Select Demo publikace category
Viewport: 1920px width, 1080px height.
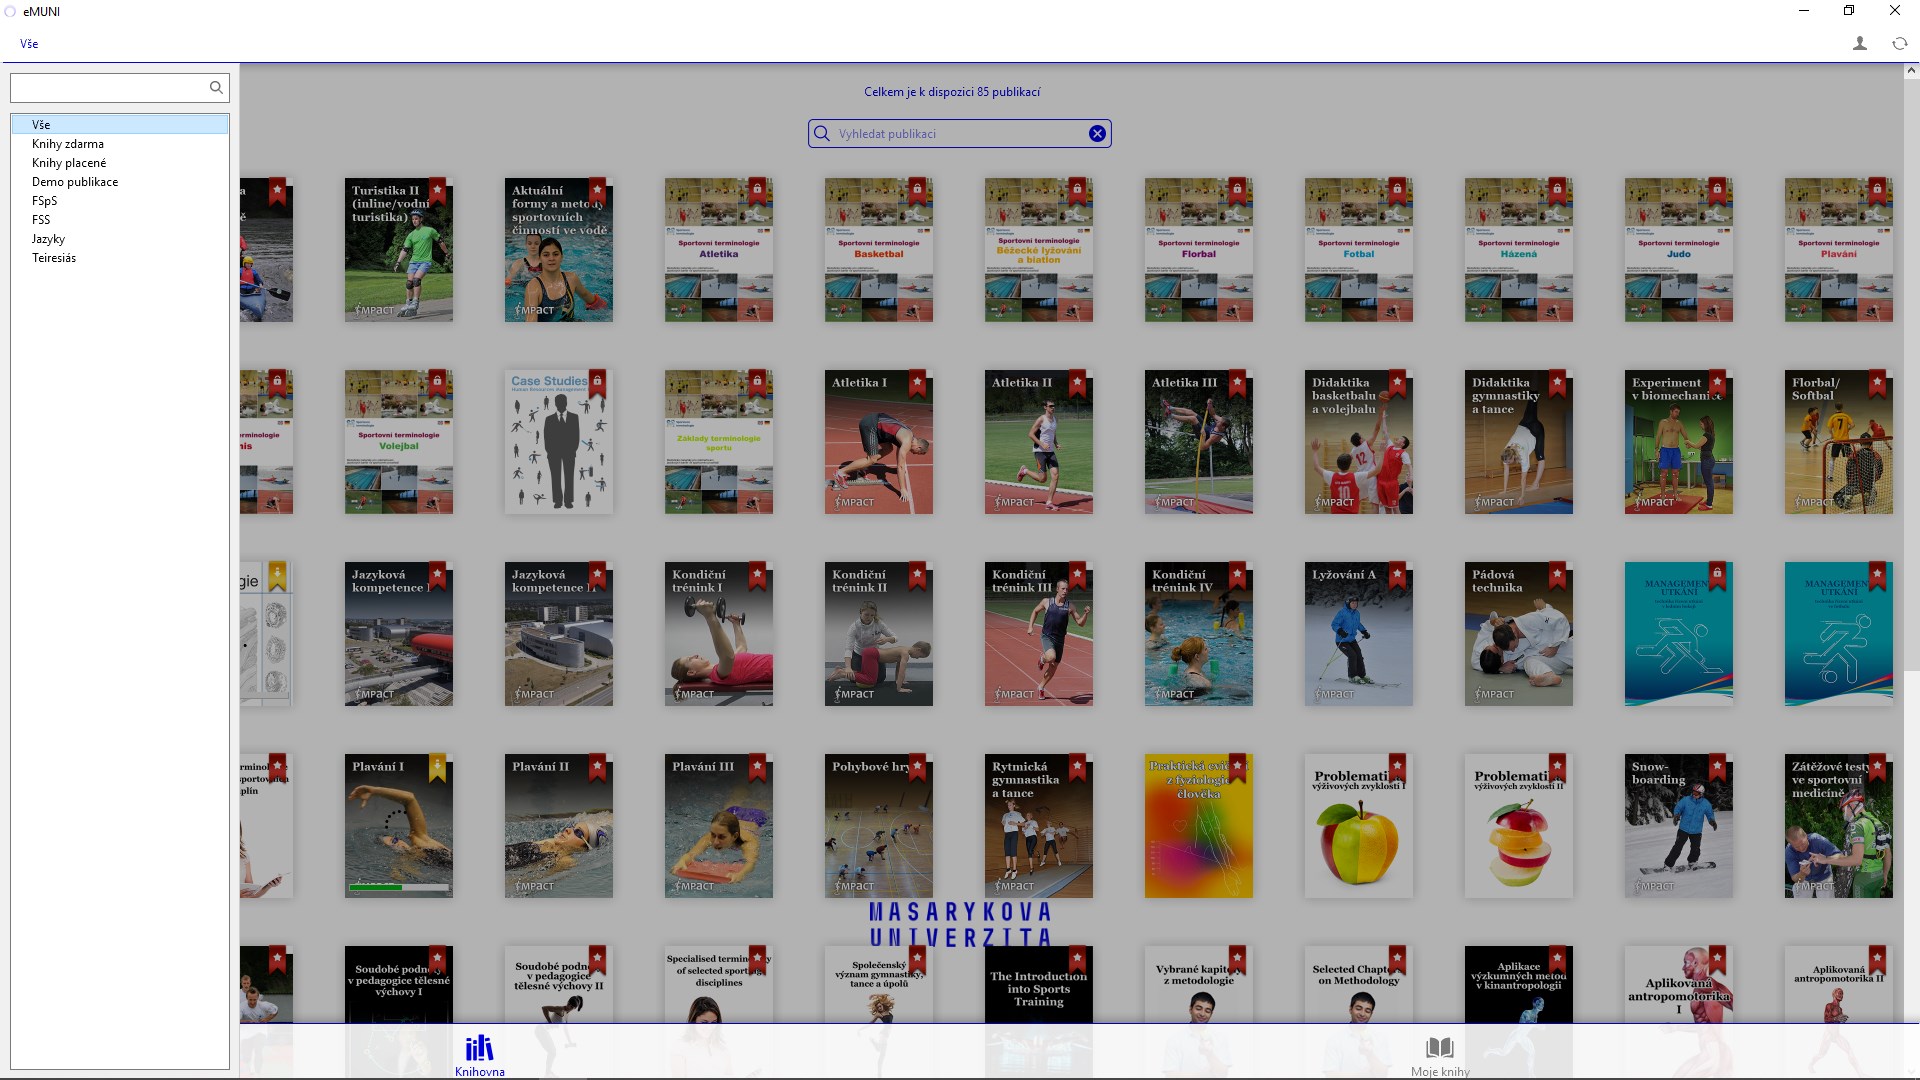click(75, 182)
